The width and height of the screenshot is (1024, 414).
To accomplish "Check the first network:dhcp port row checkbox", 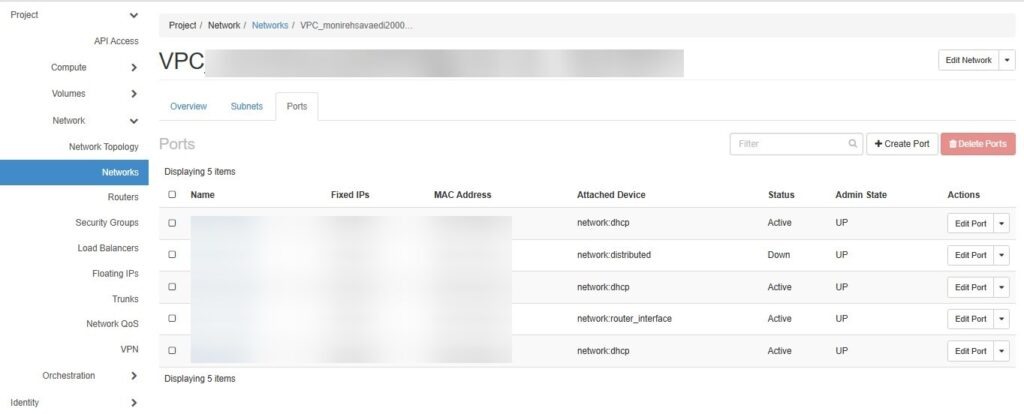I will [172, 223].
